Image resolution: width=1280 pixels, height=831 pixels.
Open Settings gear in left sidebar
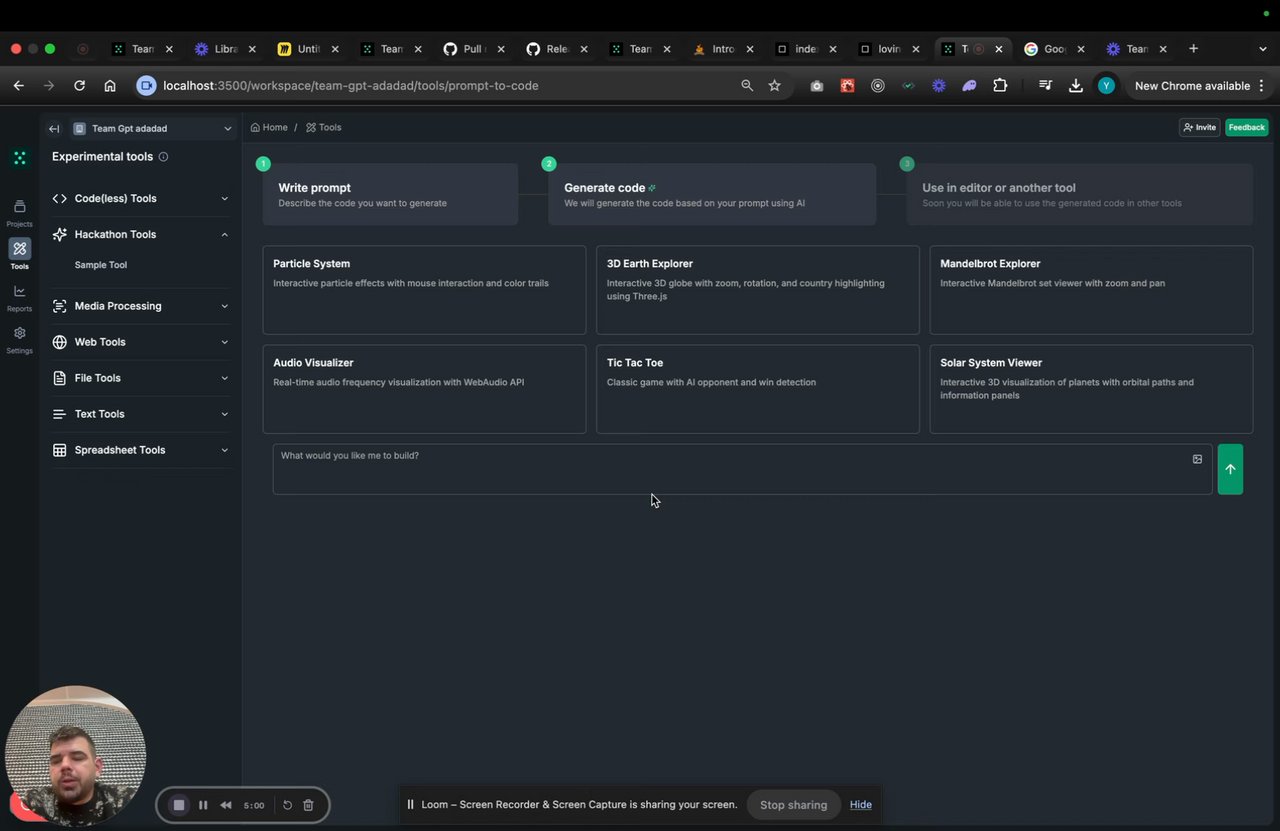[x=19, y=339]
